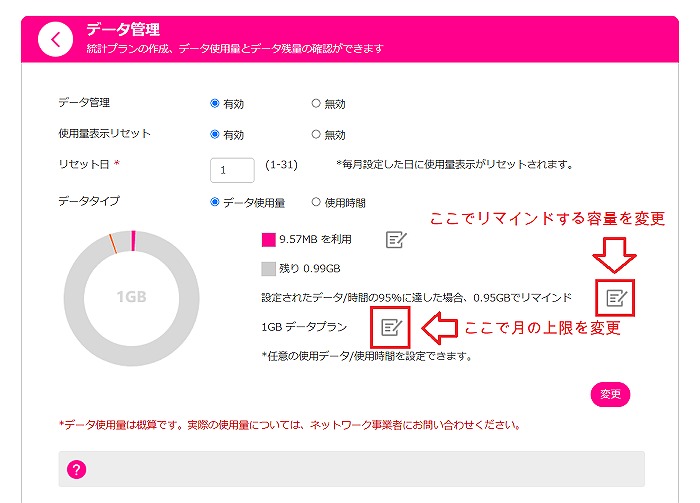Click the (1-31) range hint
This screenshot has height=503, width=700.
(281, 165)
